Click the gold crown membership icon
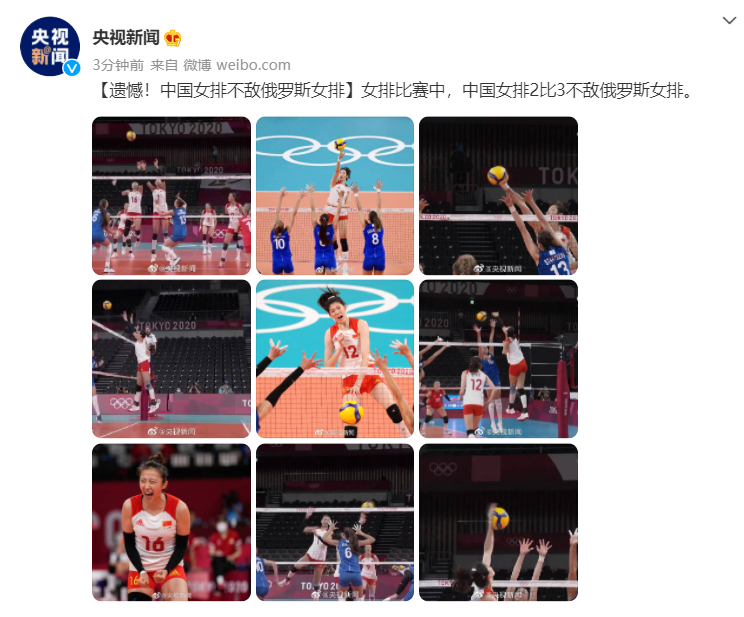 pyautogui.click(x=173, y=38)
